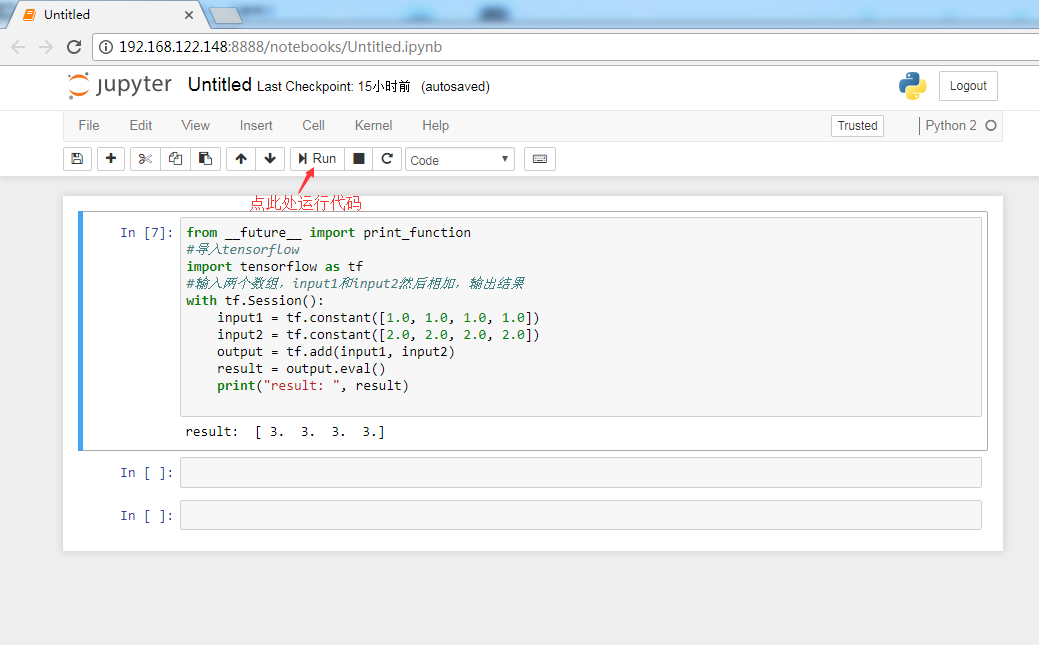Click the 'import tensorflow as tf' line
The width and height of the screenshot is (1039, 645).
click(274, 266)
